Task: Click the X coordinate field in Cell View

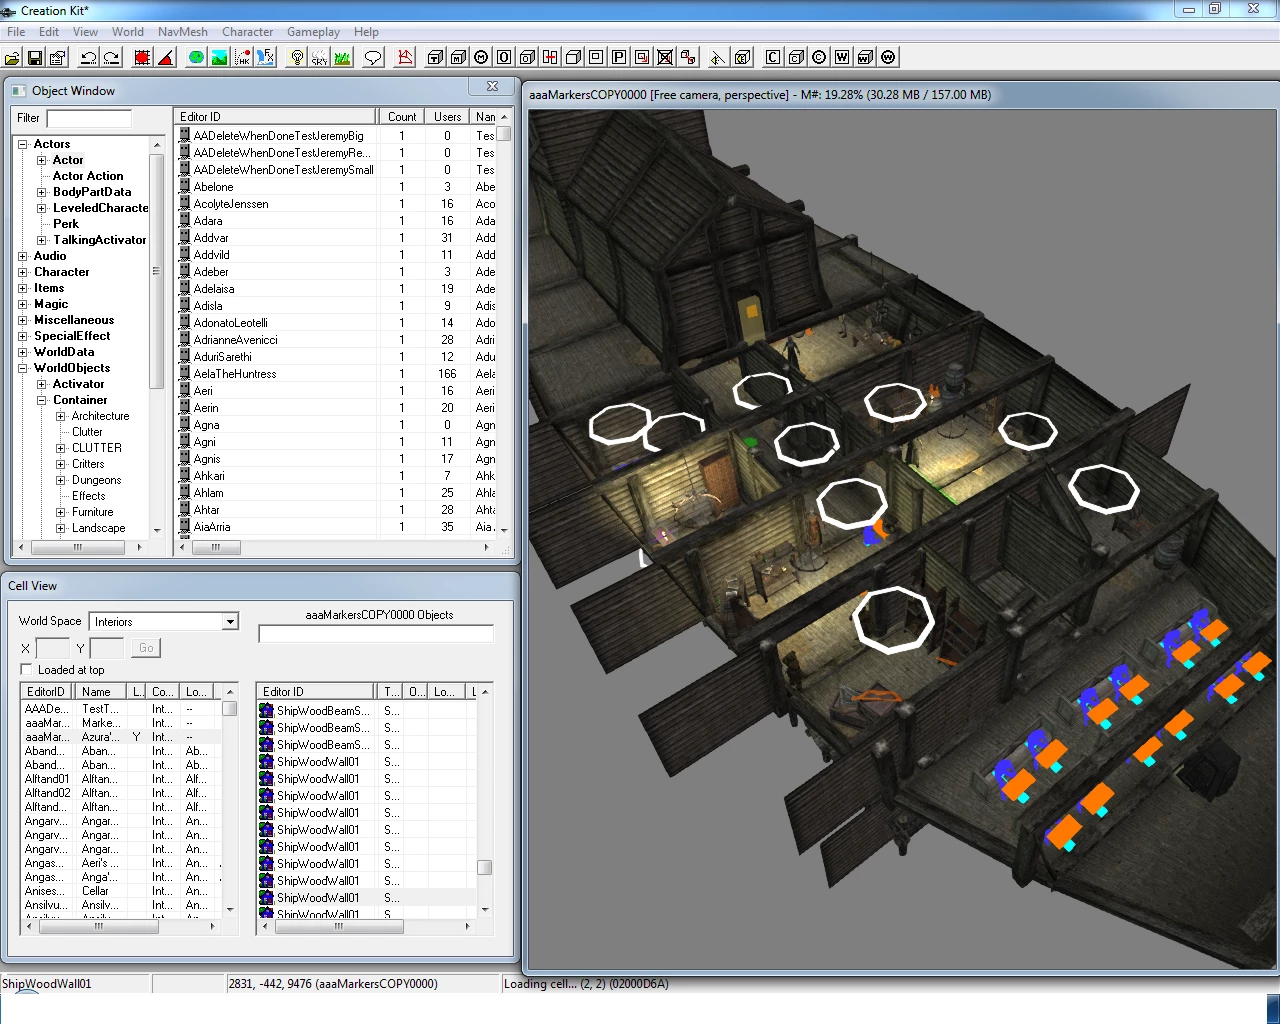Action: pyautogui.click(x=53, y=648)
